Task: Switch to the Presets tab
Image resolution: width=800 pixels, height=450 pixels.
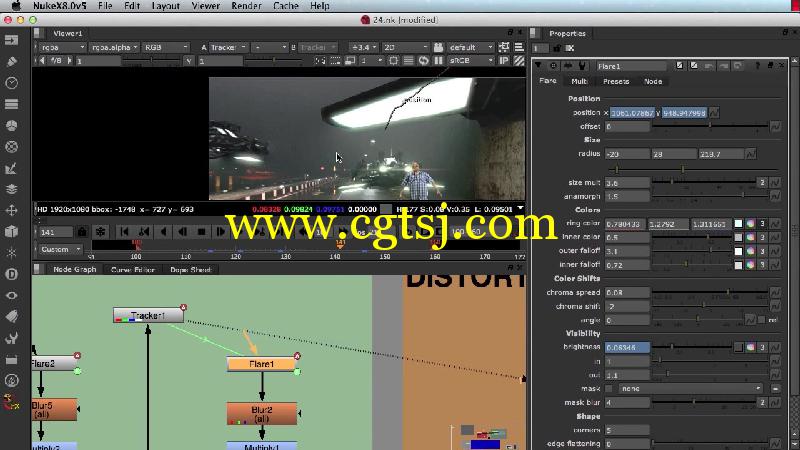Action: [616, 82]
